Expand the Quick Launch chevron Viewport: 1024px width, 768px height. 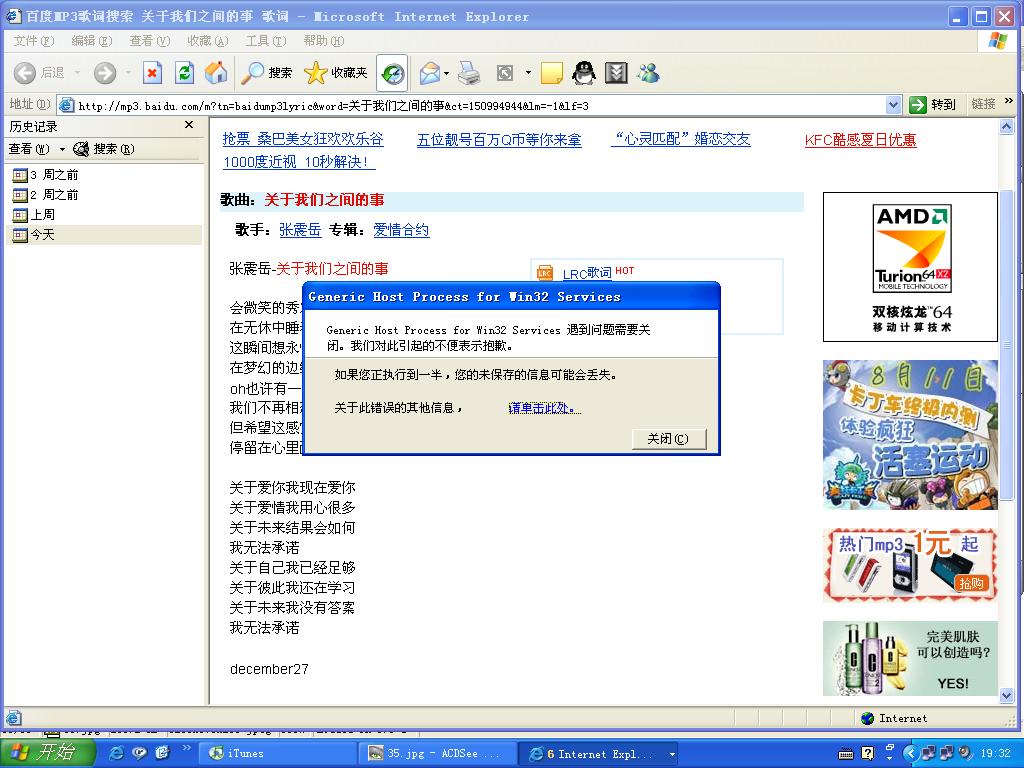[x=186, y=748]
